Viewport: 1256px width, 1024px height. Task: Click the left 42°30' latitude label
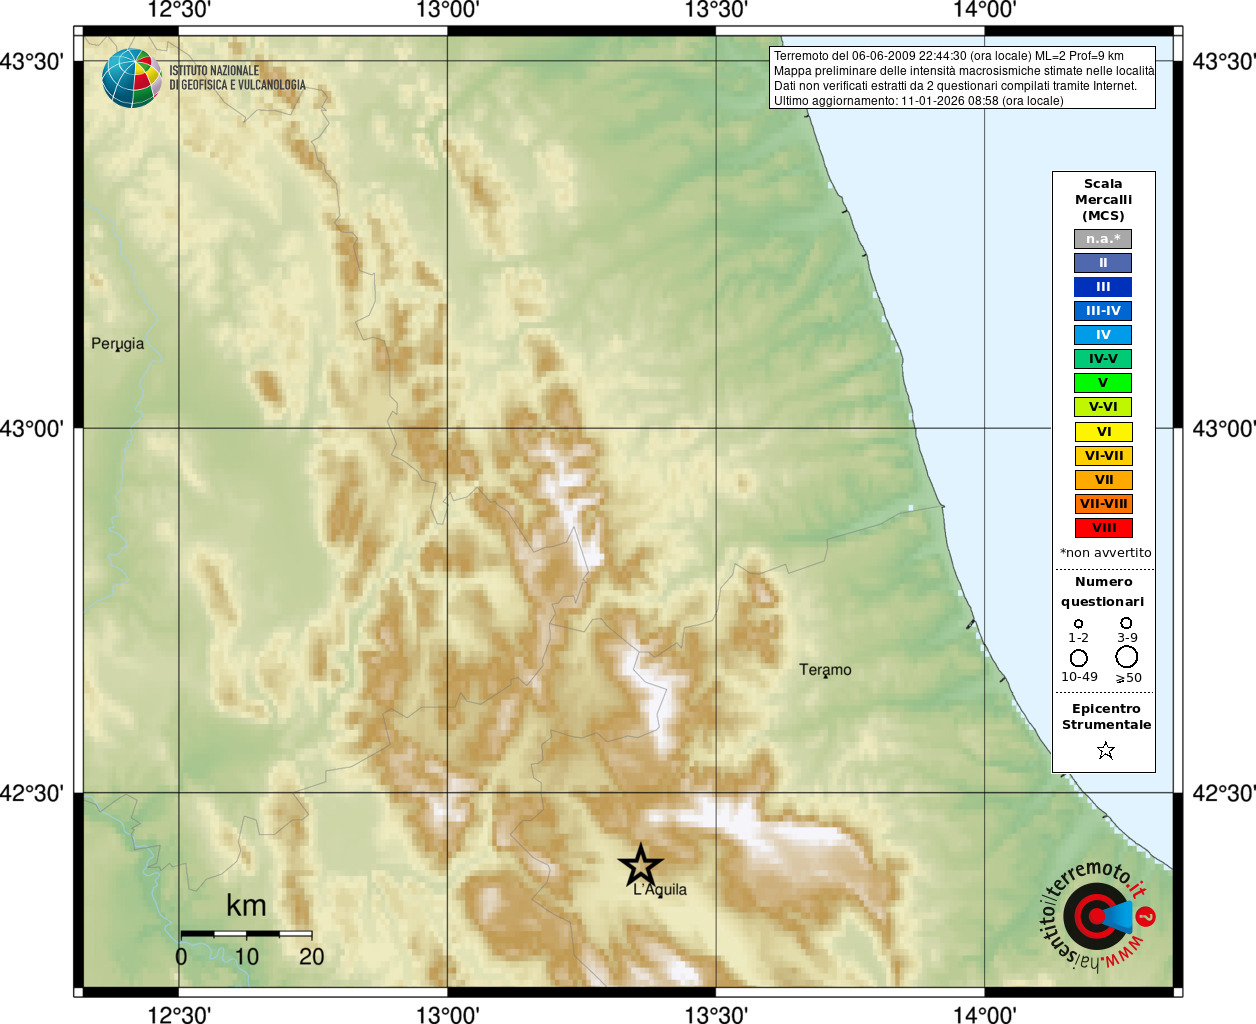point(32,794)
